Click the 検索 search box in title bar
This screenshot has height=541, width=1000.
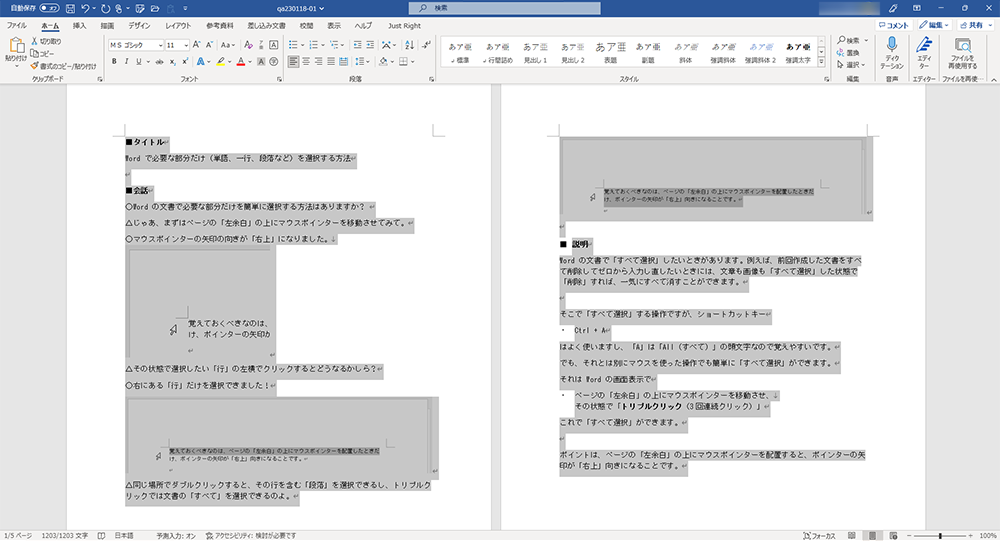[x=504, y=8]
